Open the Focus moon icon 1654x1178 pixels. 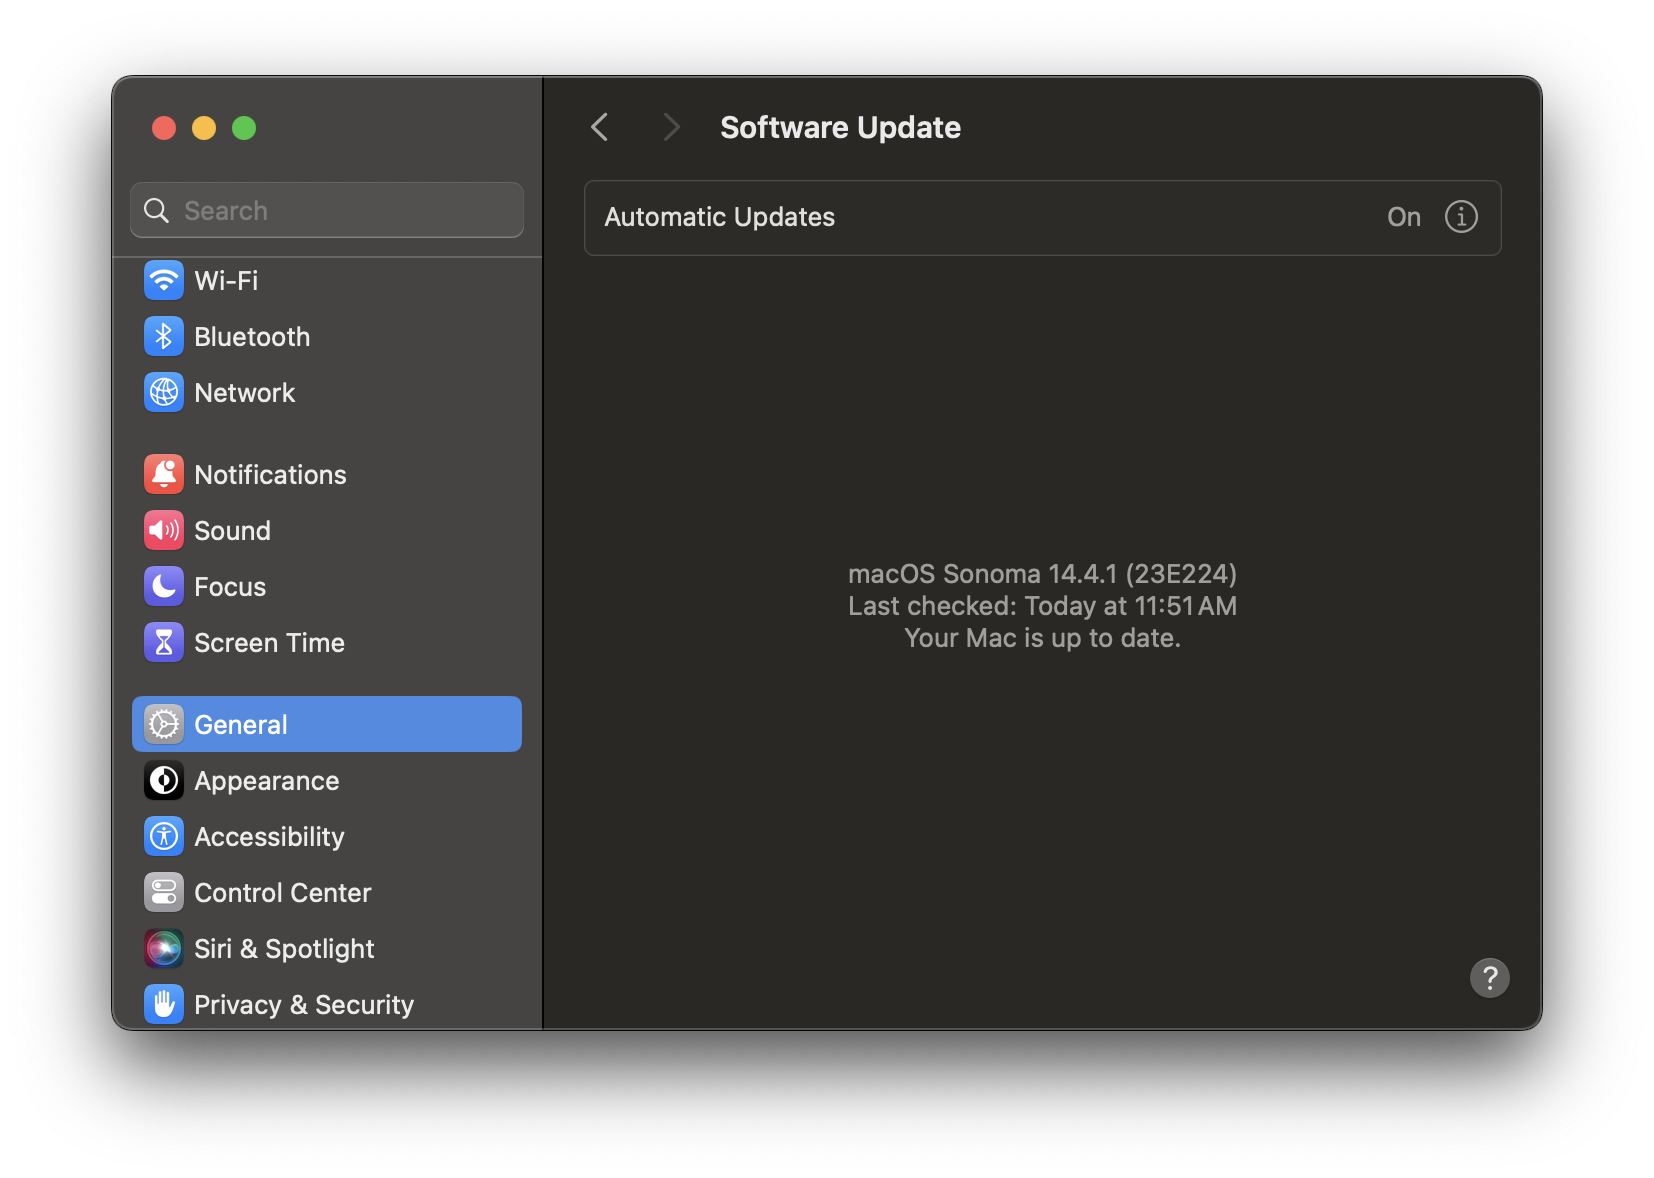[164, 586]
